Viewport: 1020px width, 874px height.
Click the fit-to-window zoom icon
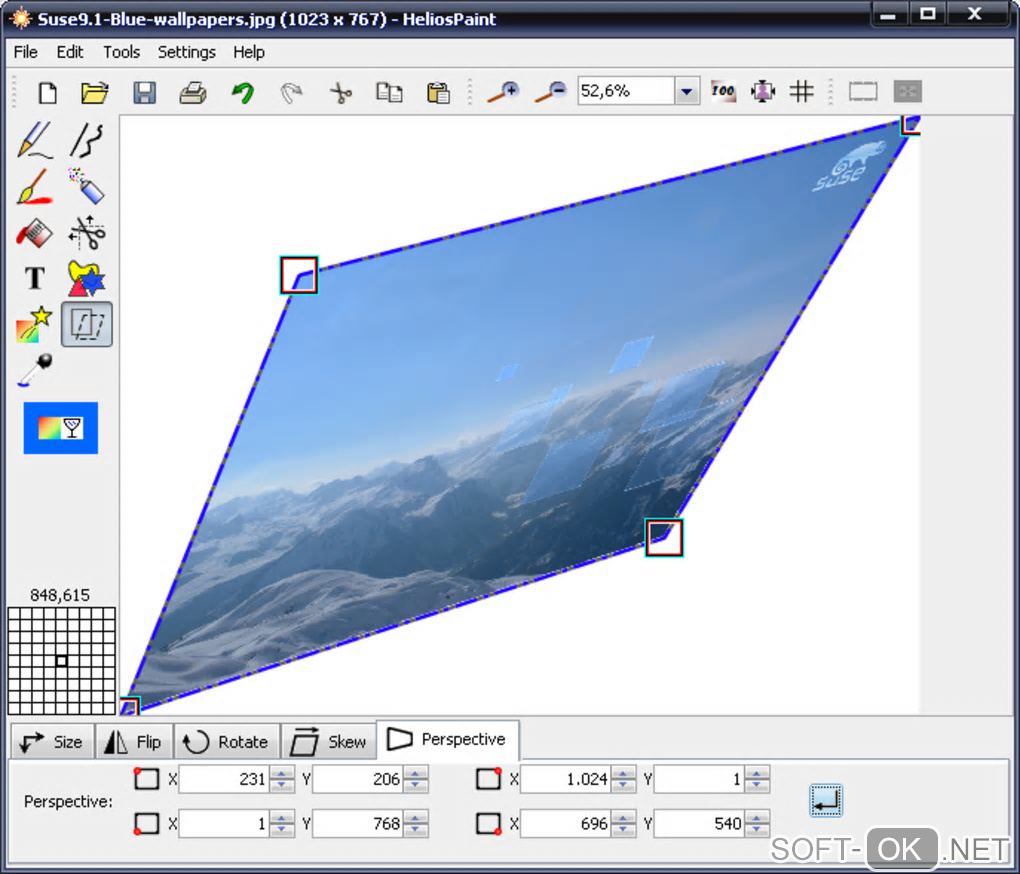(762, 91)
